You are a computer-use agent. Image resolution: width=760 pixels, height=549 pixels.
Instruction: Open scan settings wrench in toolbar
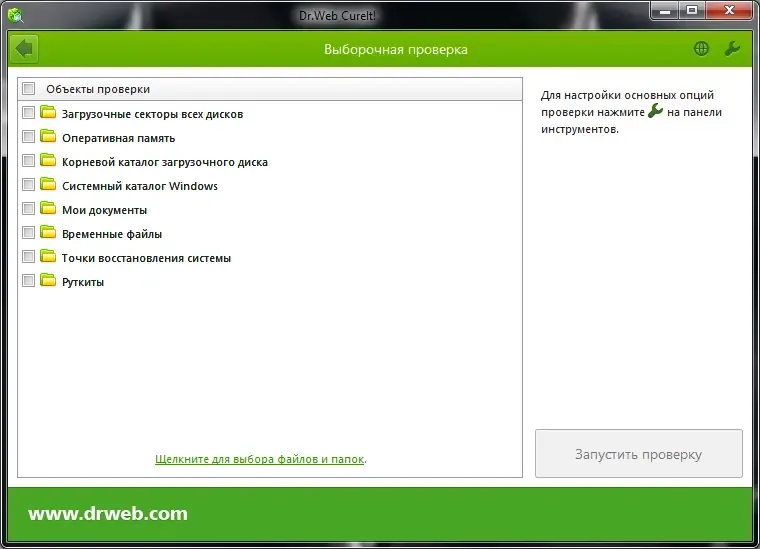732,48
